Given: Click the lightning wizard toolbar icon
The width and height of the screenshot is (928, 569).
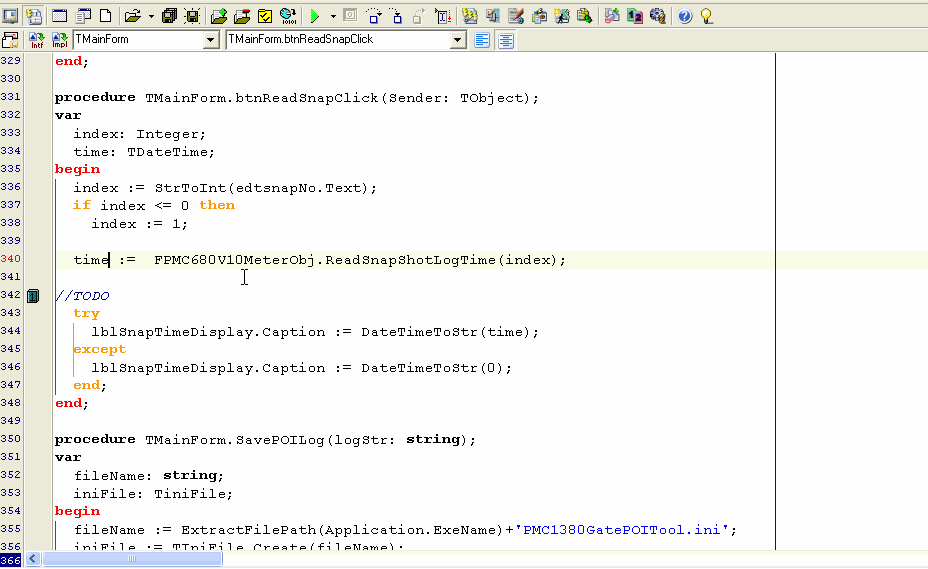Looking at the screenshot, I should (x=470, y=16).
